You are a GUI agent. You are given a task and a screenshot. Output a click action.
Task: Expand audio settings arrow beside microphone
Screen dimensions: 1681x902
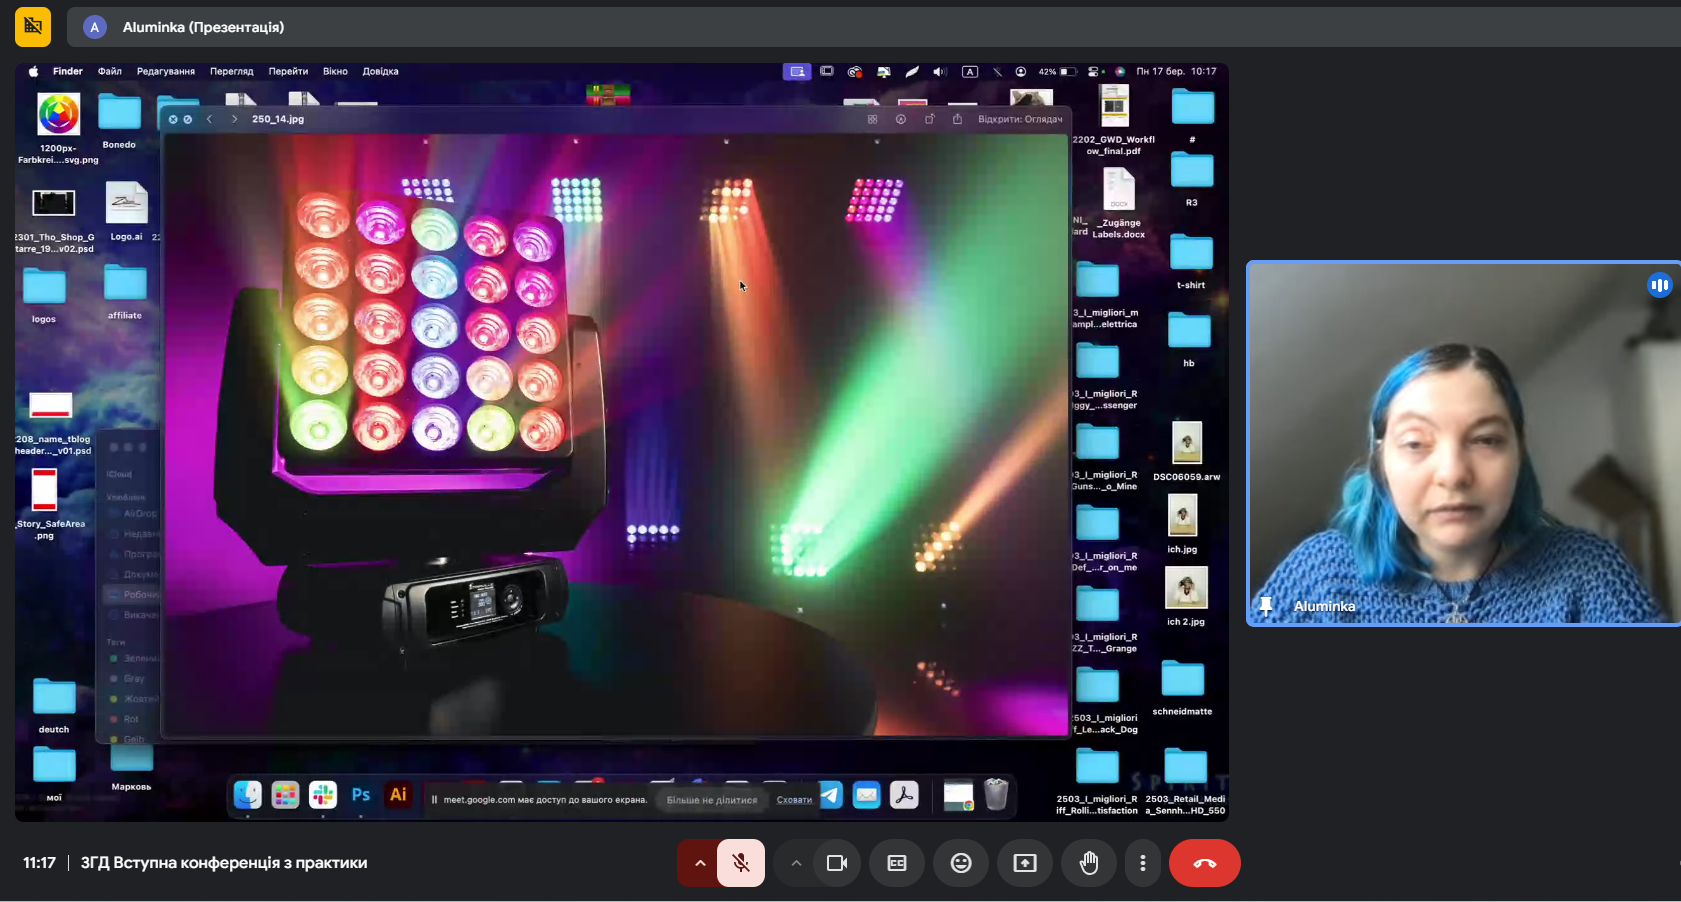click(x=699, y=863)
